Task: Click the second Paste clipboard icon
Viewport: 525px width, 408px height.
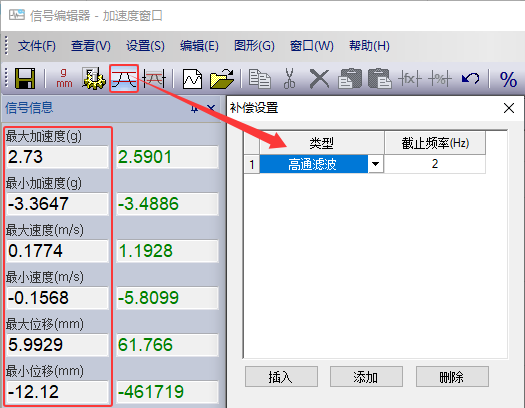Action: point(379,79)
